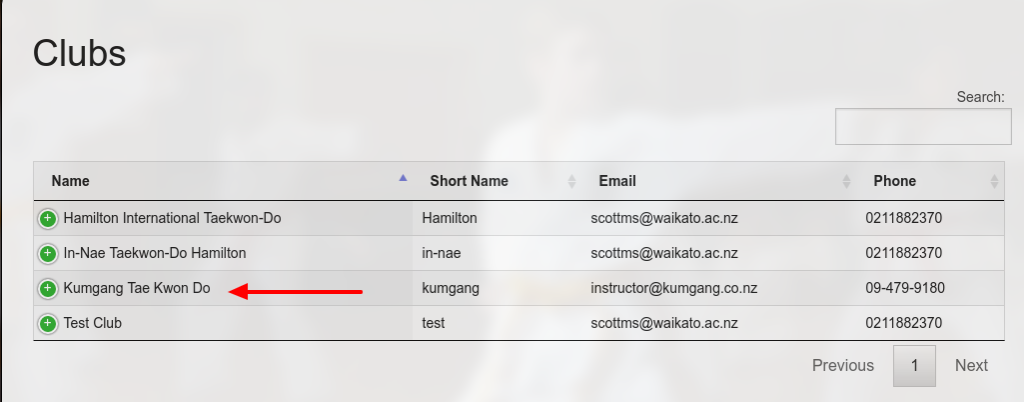Click green plus icon beside Kumgang Tae Kwon Do

(47, 289)
